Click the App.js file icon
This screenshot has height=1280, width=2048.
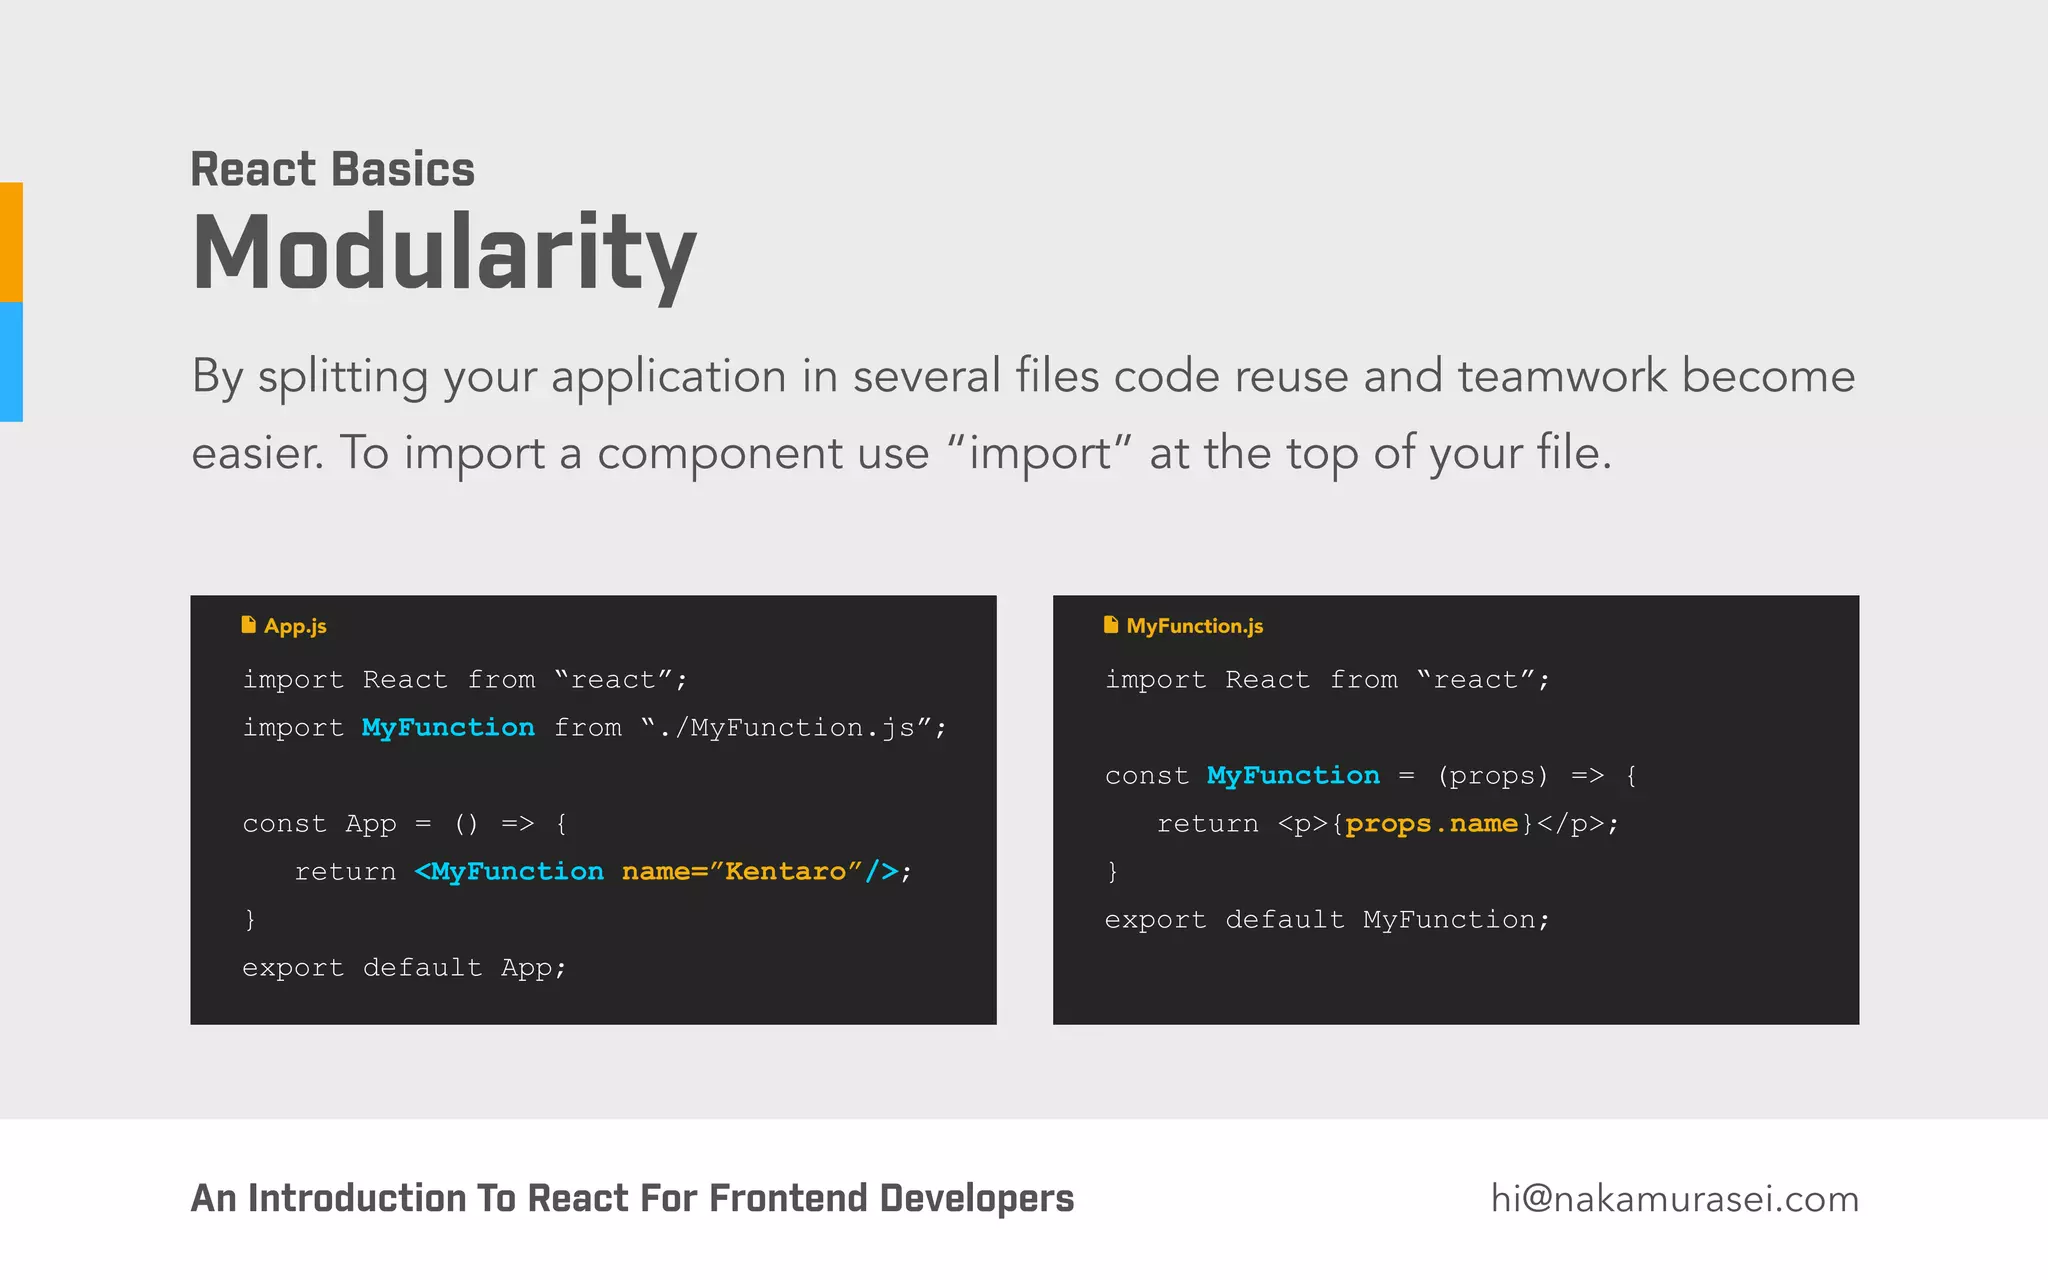point(248,625)
